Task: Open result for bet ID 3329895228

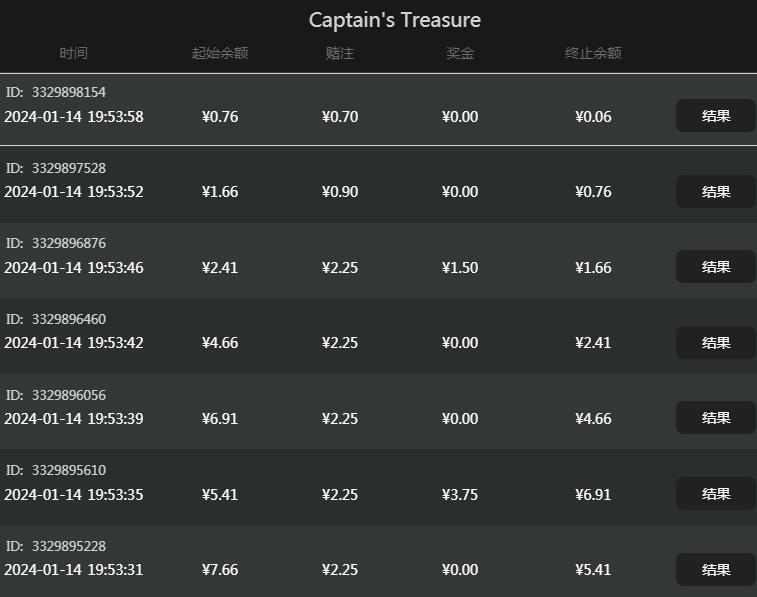Action: pyautogui.click(x=715, y=569)
